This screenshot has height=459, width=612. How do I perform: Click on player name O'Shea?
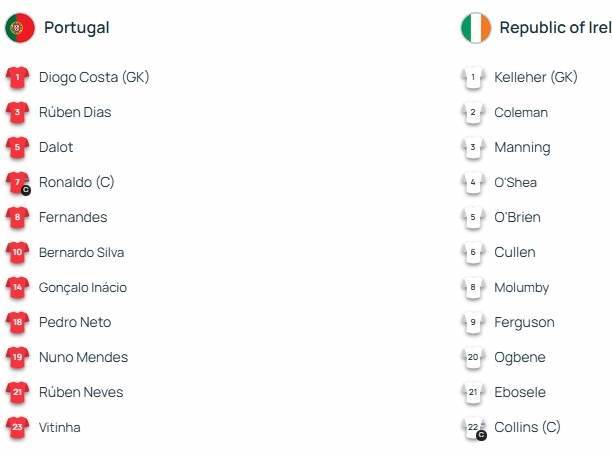515,183
